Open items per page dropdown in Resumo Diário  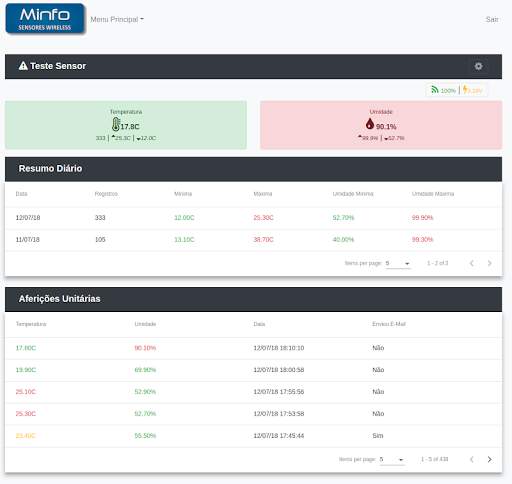click(x=398, y=263)
